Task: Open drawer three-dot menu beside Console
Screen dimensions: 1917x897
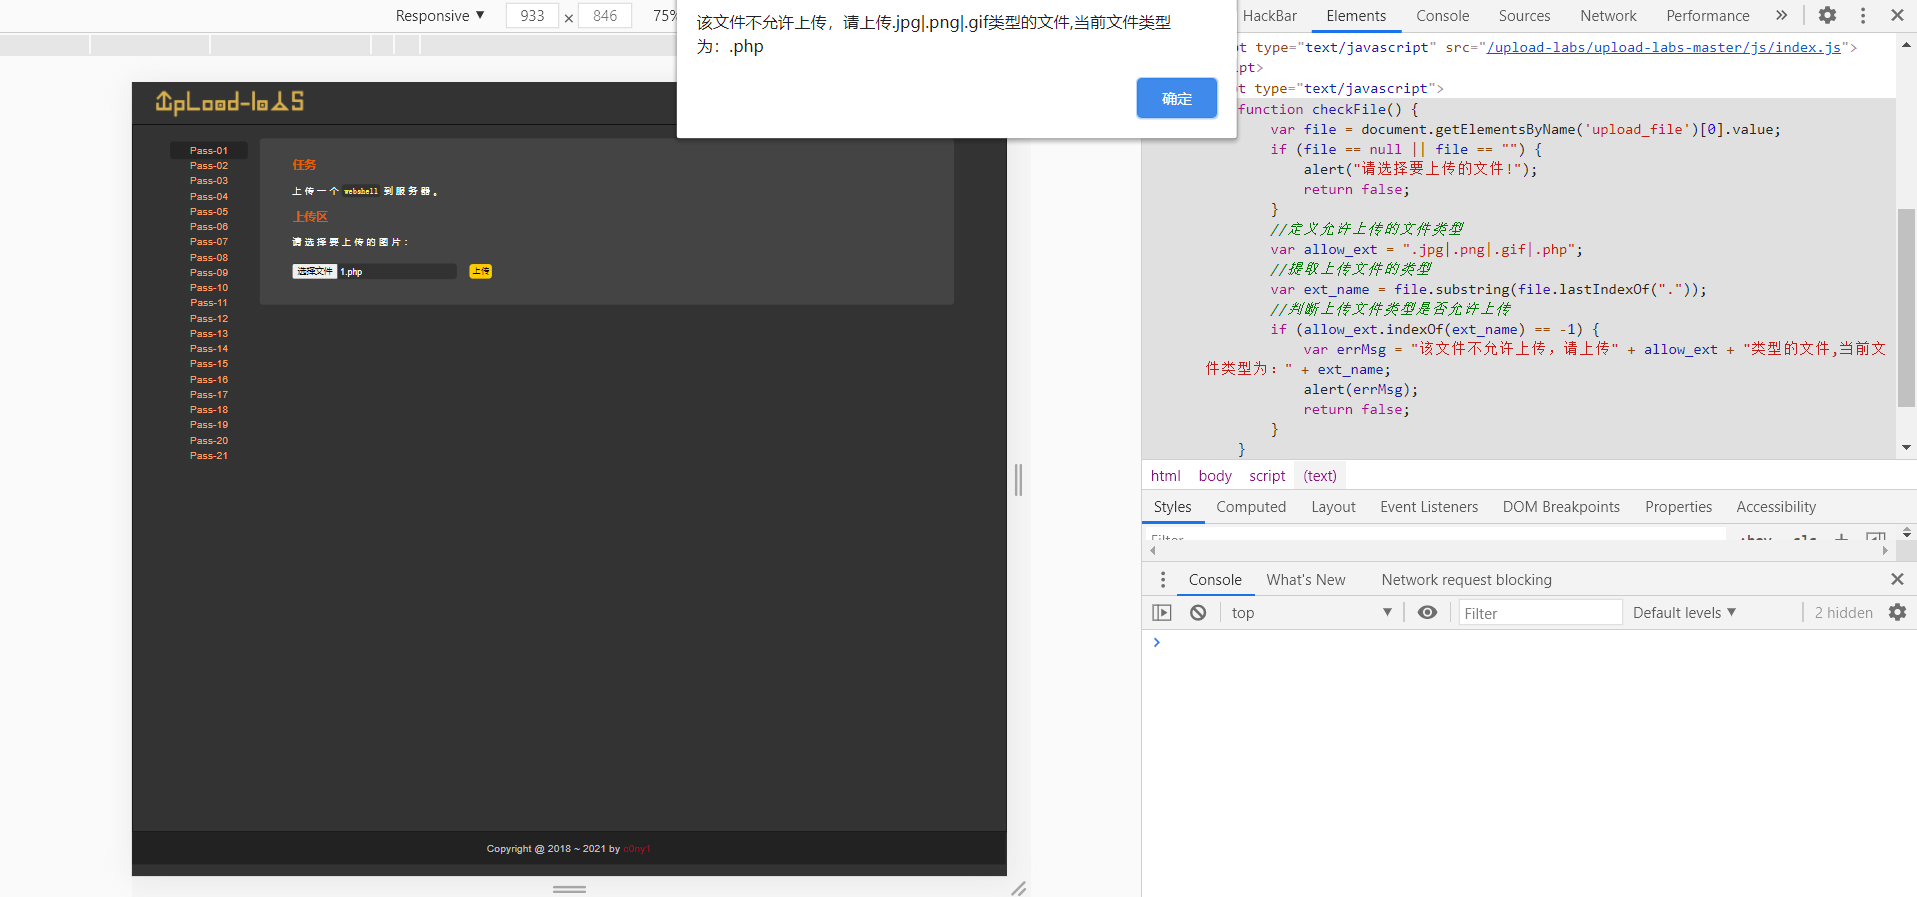Action: coord(1162,580)
